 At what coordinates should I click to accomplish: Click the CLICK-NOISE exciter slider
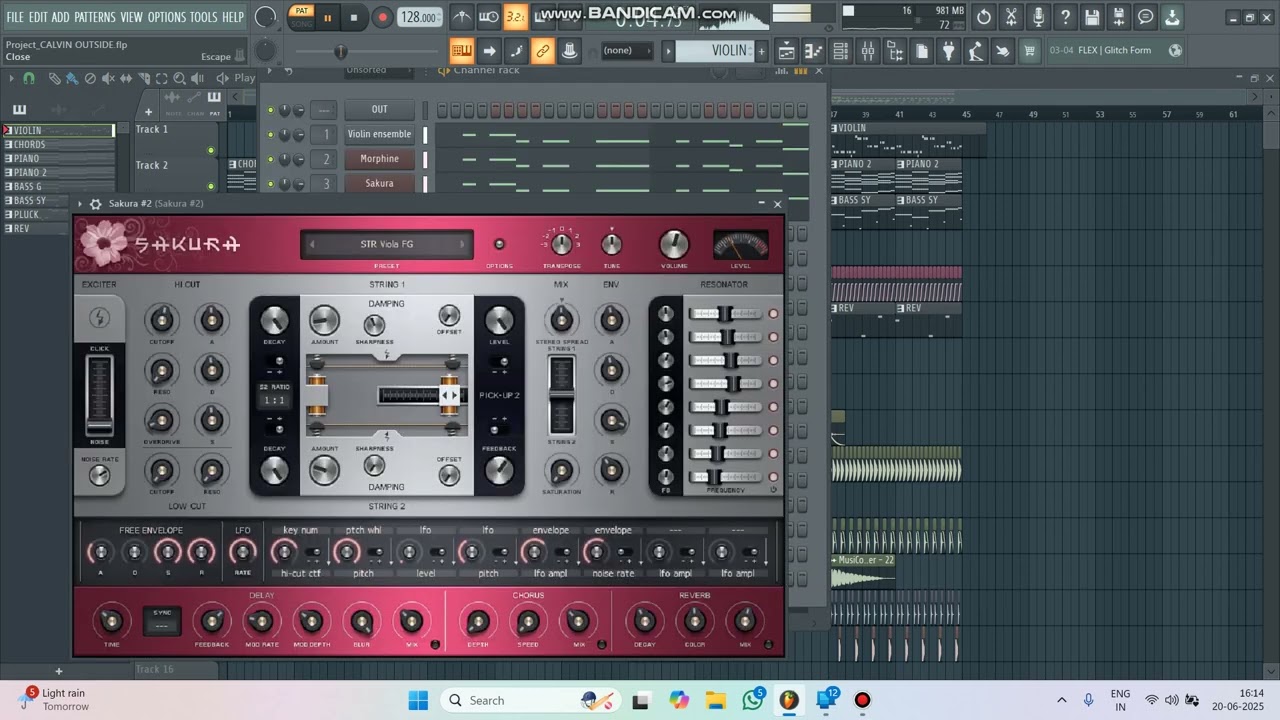pyautogui.click(x=99, y=395)
